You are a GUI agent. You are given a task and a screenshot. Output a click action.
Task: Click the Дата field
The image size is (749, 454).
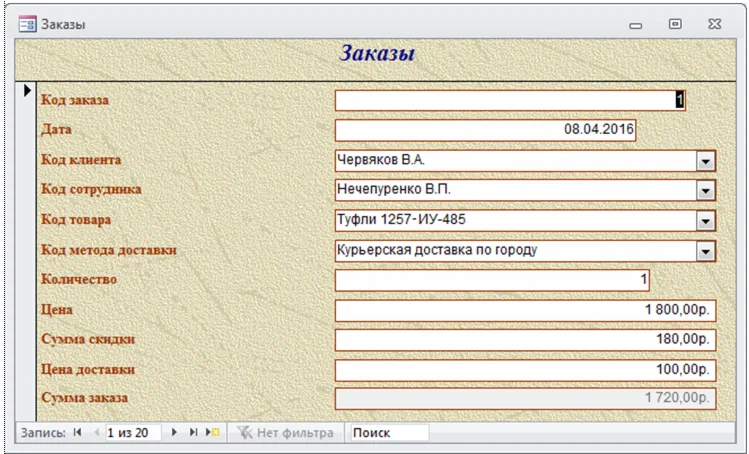click(x=485, y=130)
